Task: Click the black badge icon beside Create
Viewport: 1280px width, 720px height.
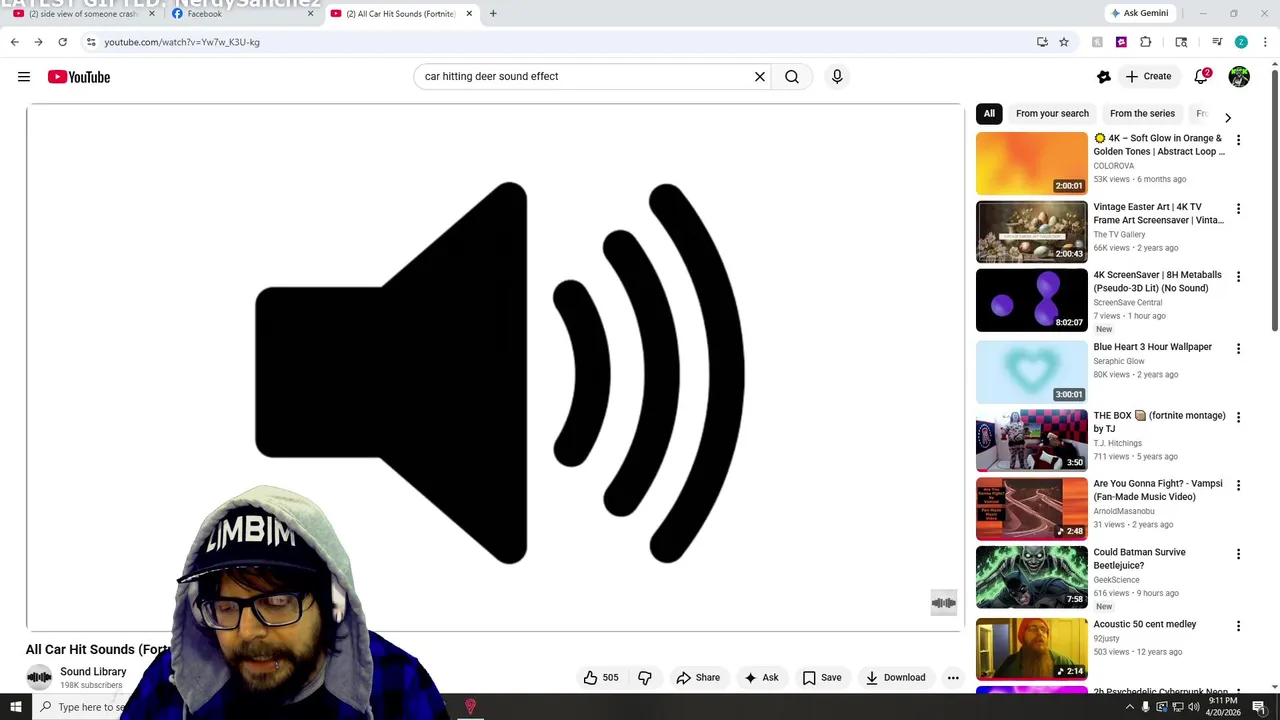Action: [1104, 76]
